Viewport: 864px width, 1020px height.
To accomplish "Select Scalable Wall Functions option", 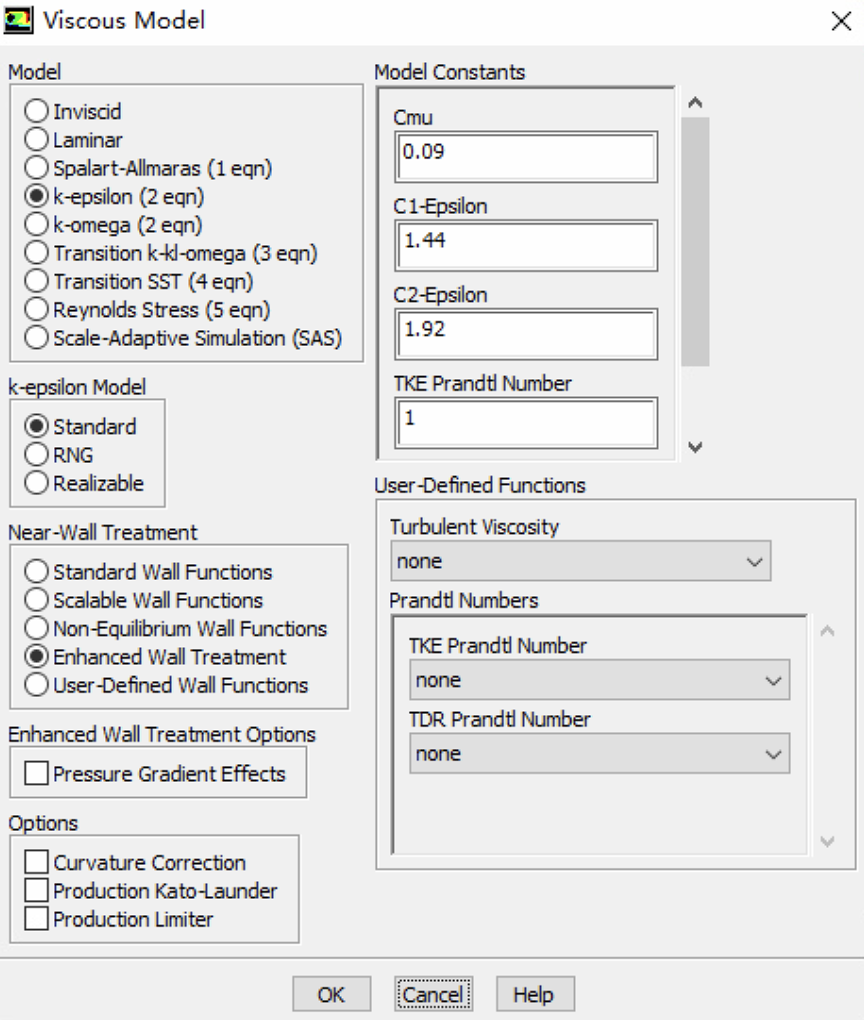I will (37, 601).
